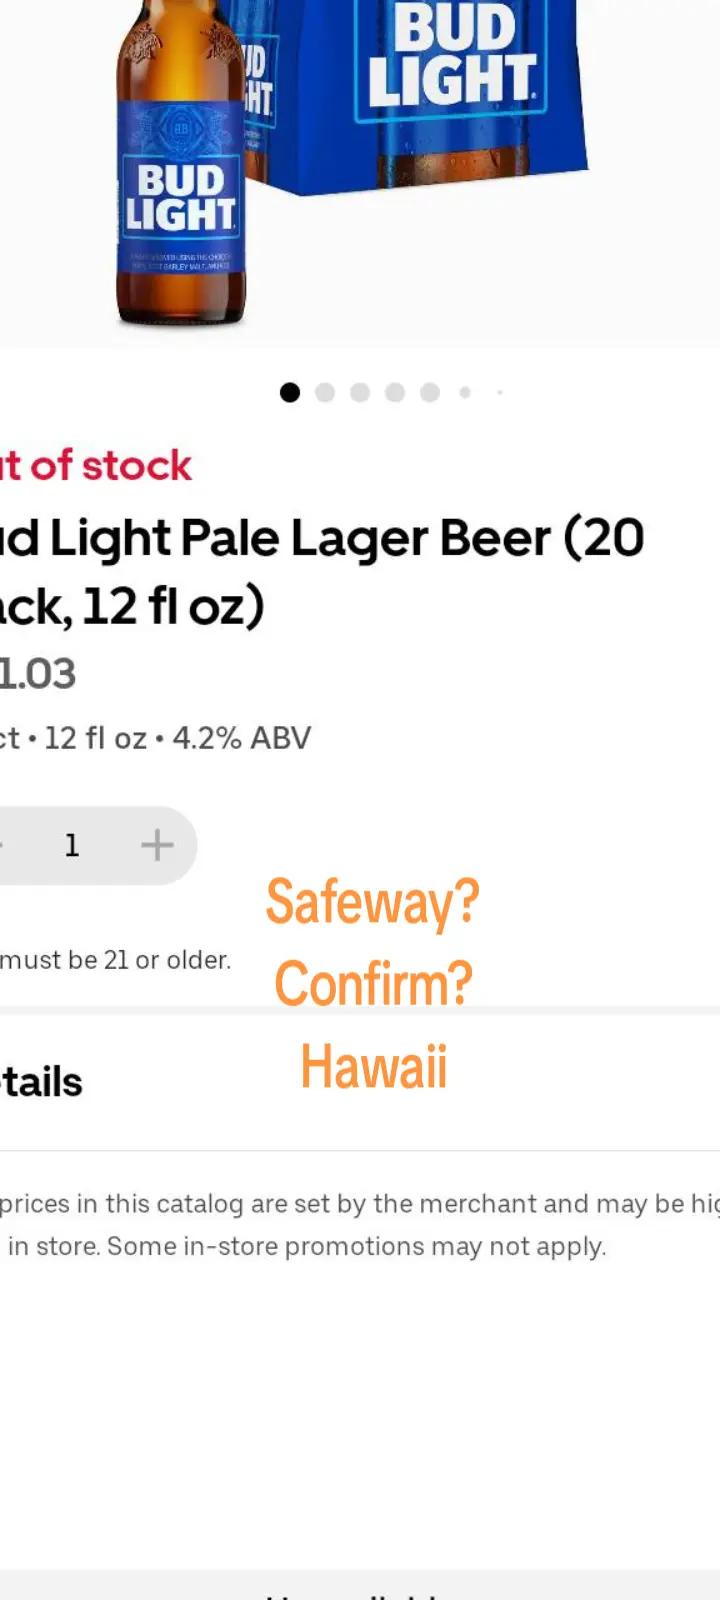Screen dimensions: 720x1600
Task: Jump to the second image carousel dot
Action: [x=325, y=393]
